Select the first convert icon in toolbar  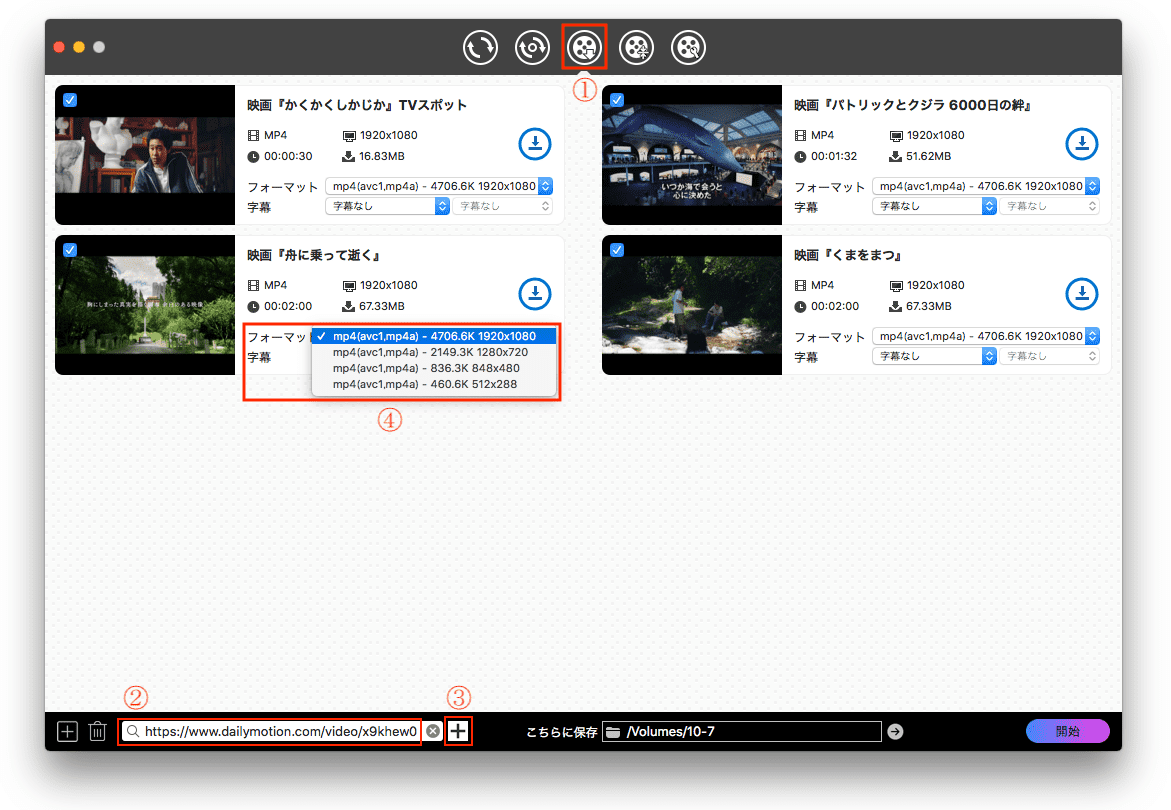coord(480,46)
